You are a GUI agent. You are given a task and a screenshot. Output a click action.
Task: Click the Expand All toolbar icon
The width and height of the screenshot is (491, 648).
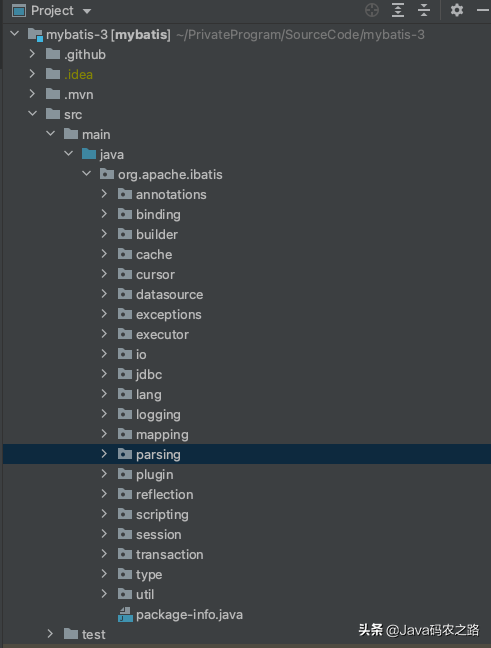pyautogui.click(x=398, y=10)
